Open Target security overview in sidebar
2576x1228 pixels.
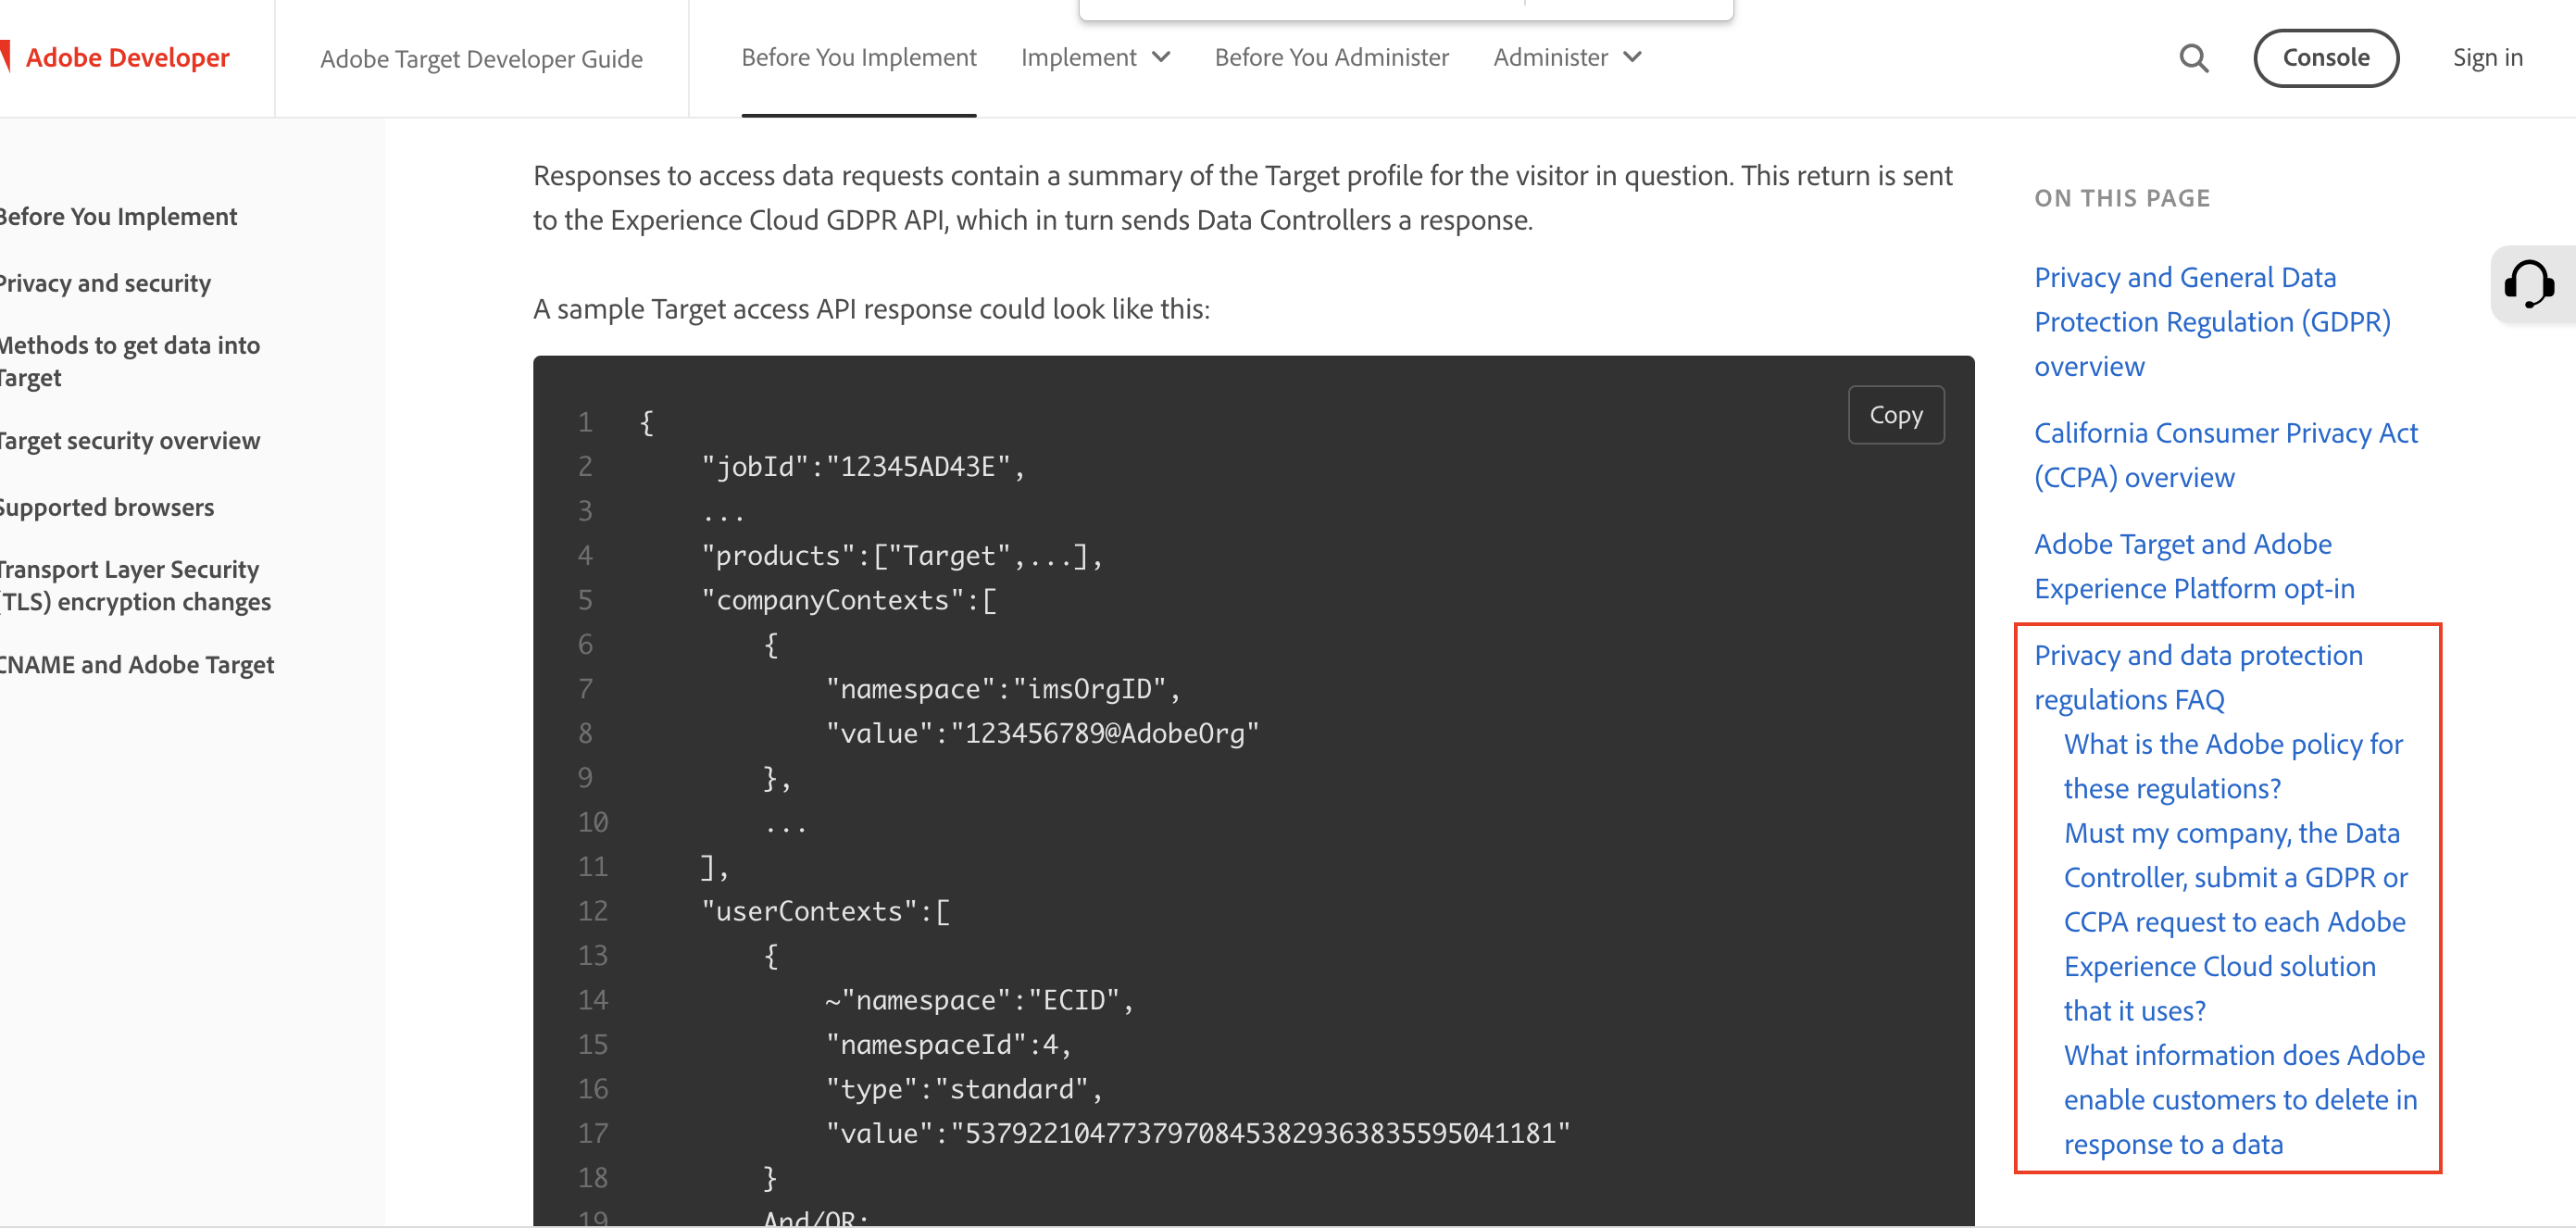[x=129, y=441]
